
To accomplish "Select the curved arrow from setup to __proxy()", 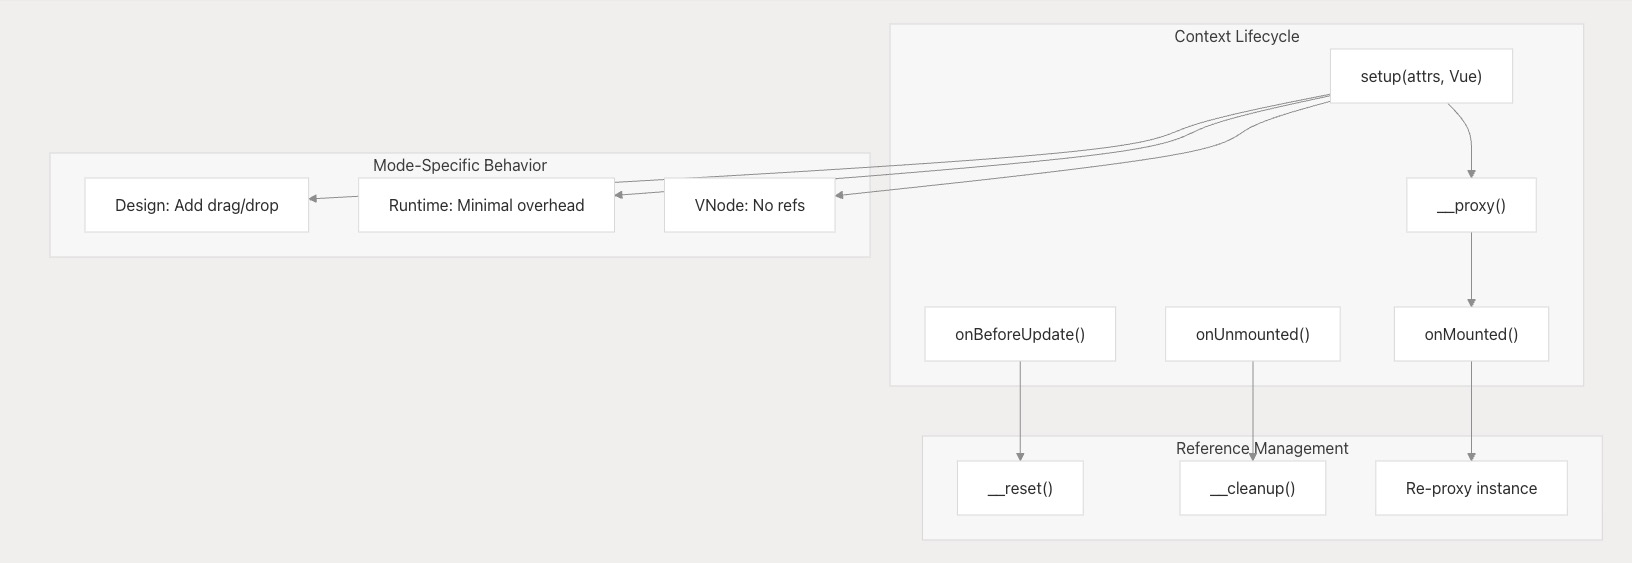I will point(1467,130).
